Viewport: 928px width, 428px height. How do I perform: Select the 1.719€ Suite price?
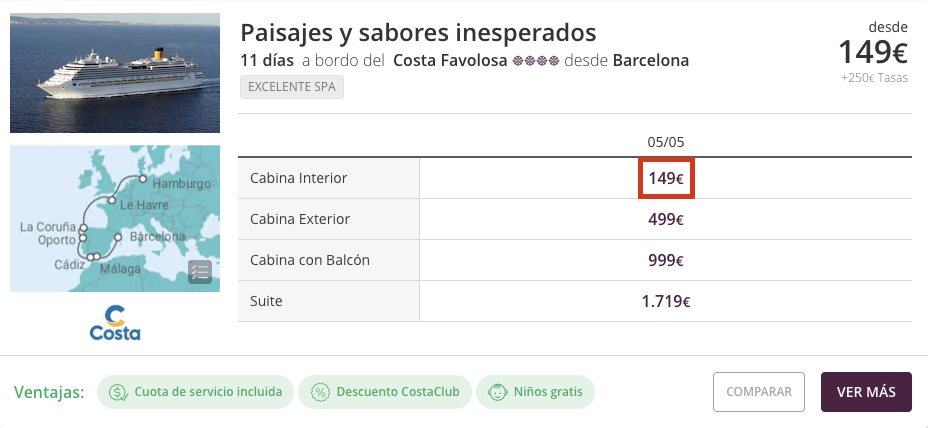click(x=666, y=302)
